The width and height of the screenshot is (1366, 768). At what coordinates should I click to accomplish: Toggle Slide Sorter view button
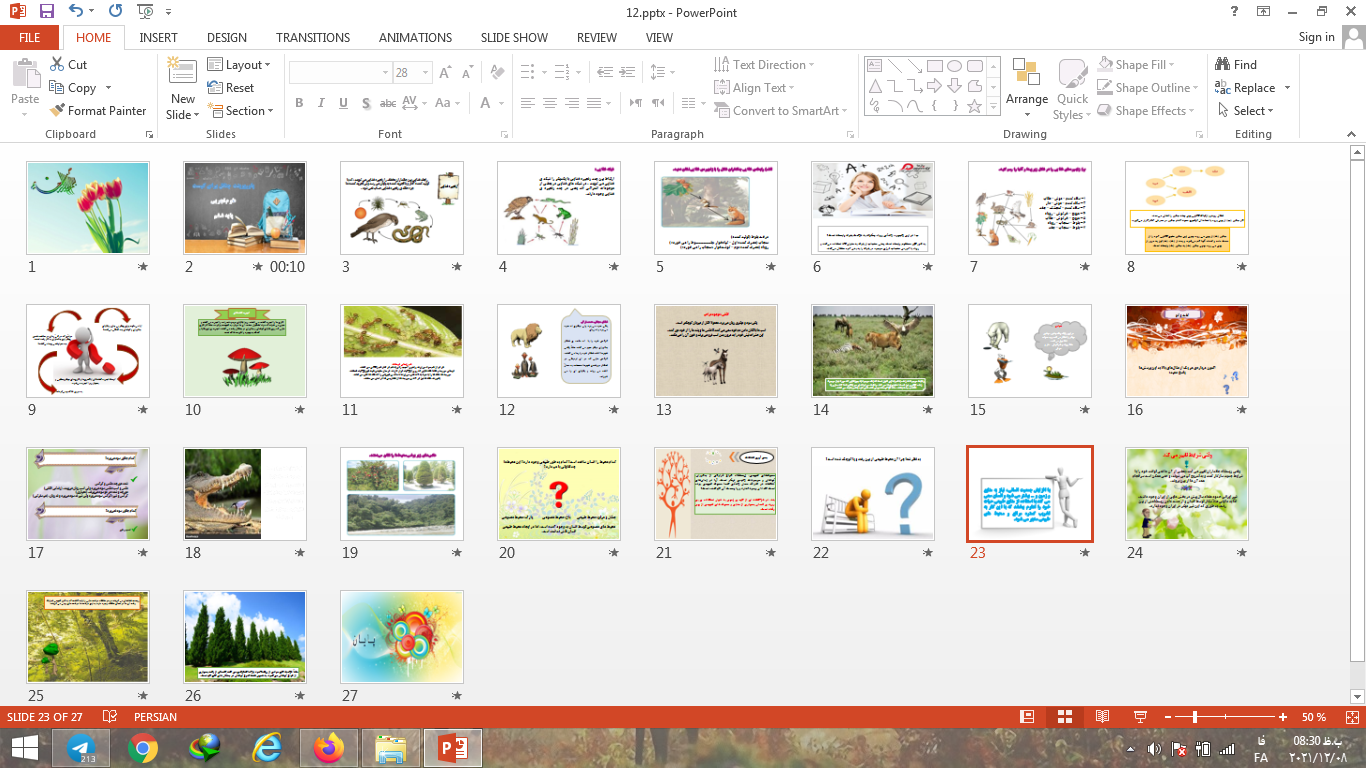1065,717
